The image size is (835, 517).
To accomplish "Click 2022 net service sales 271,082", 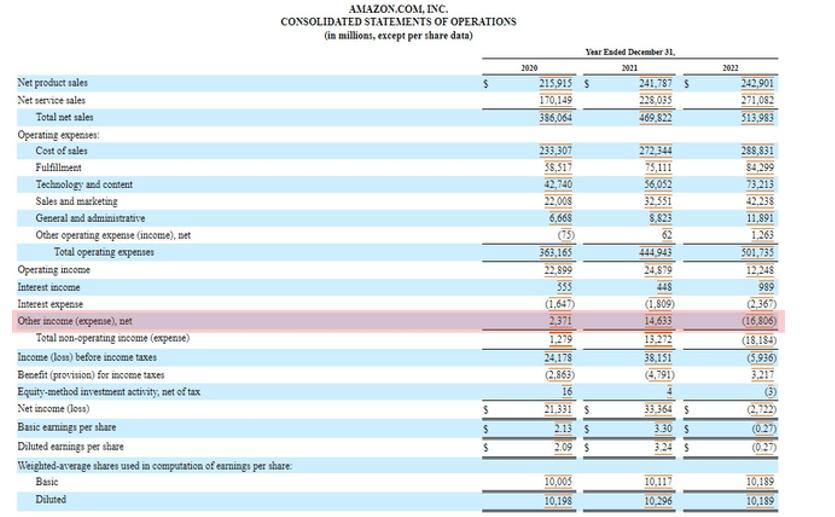I will [x=757, y=101].
